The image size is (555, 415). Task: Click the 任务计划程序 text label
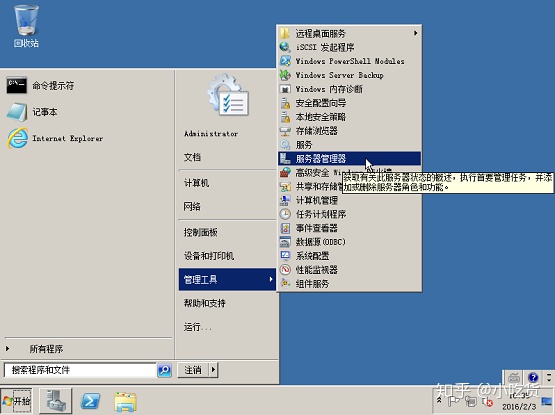pyautogui.click(x=321, y=214)
